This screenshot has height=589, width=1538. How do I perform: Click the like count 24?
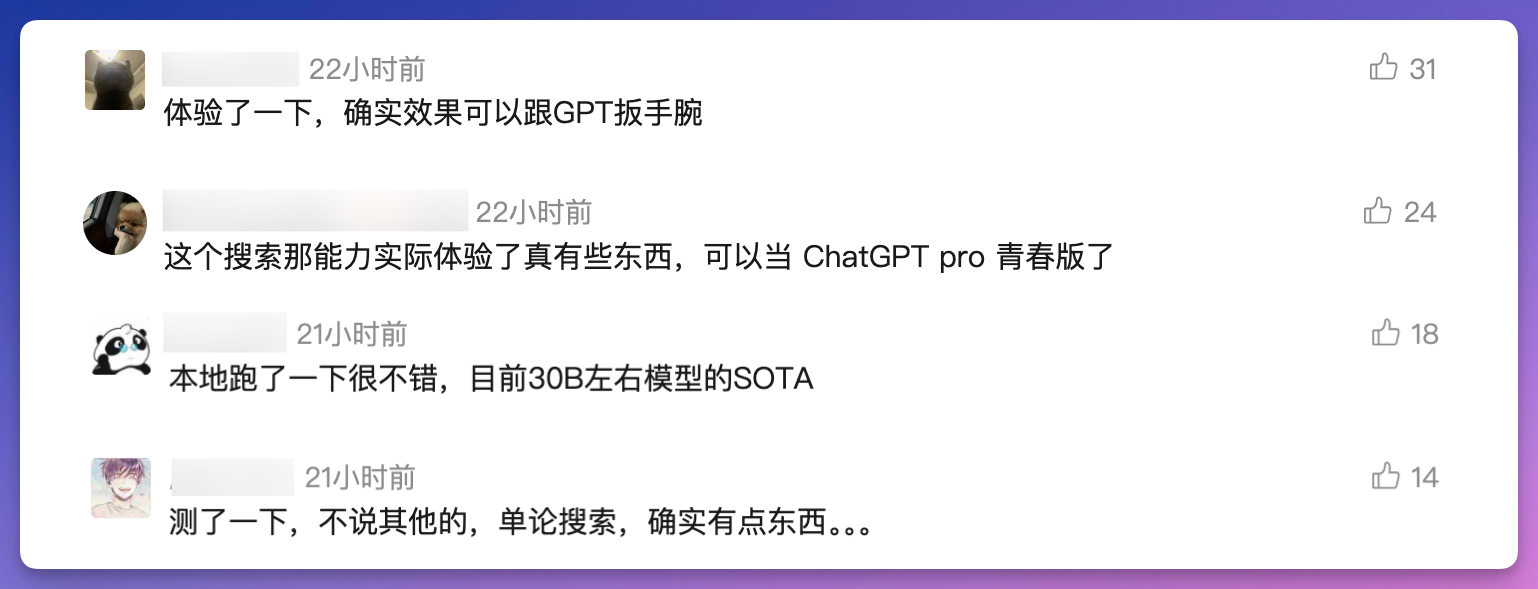[1420, 212]
